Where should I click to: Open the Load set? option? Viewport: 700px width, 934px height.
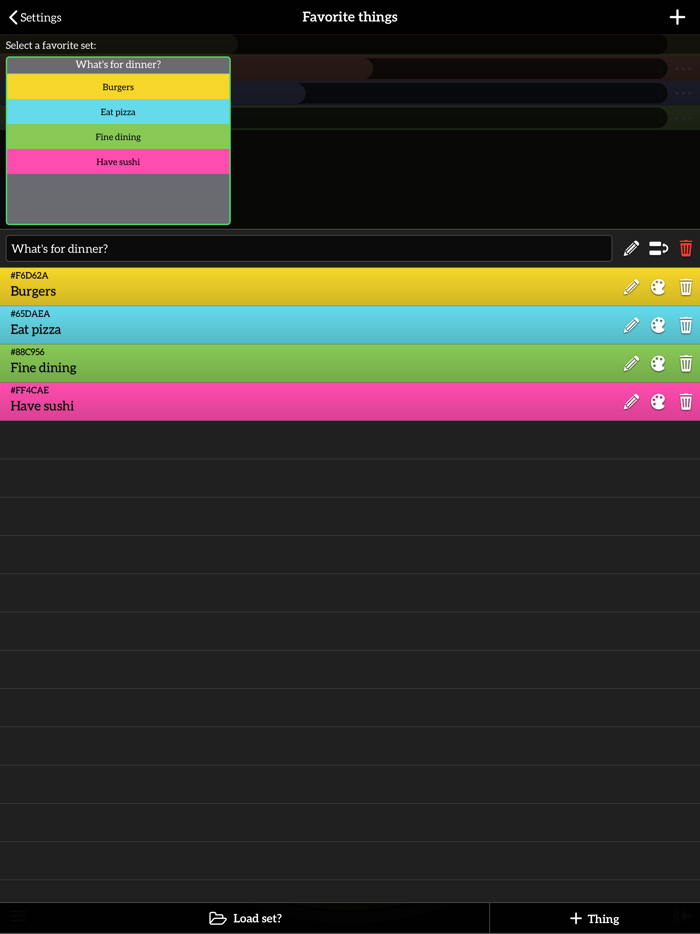245,918
